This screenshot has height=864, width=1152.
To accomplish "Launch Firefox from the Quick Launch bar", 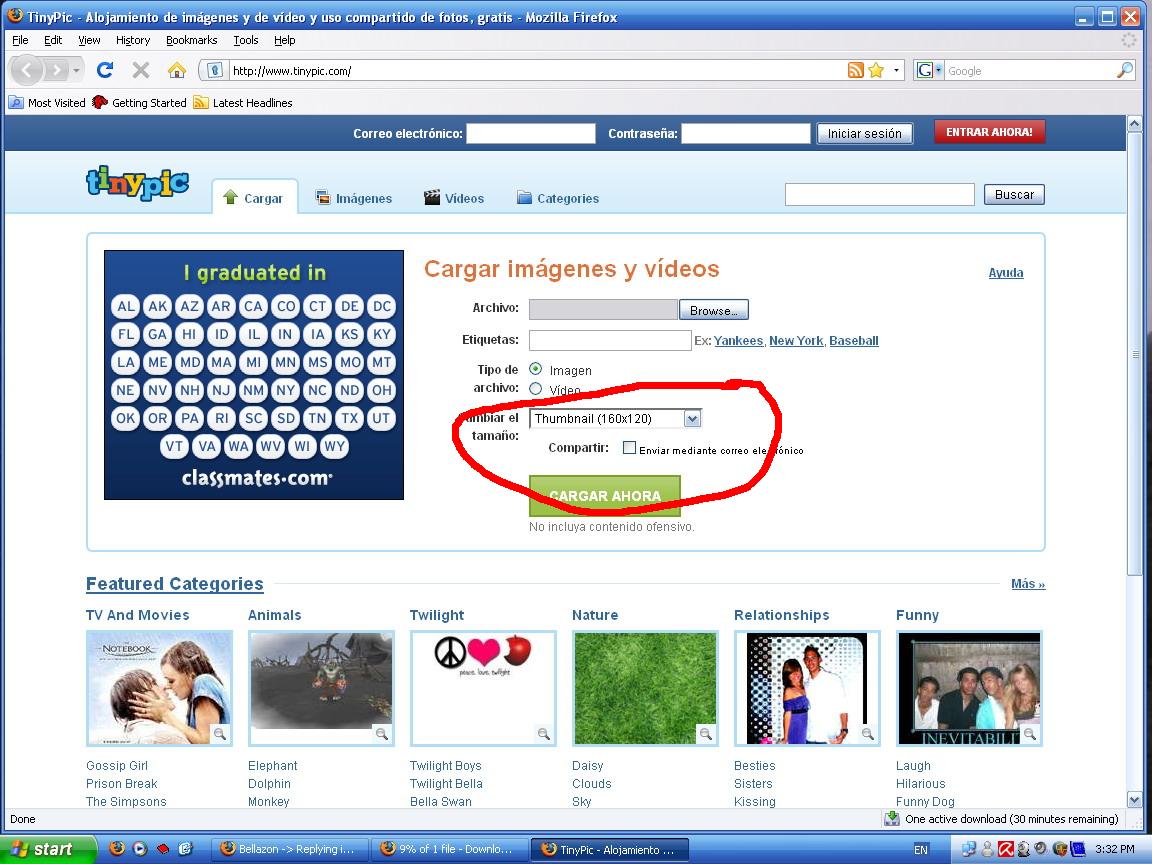I will pos(117,849).
